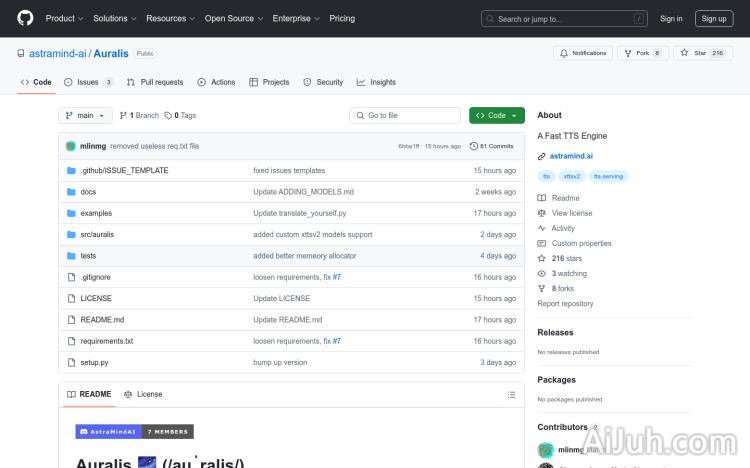Viewport: 750px width, 468px height.
Task: Open the setup.py file
Action: coord(94,362)
